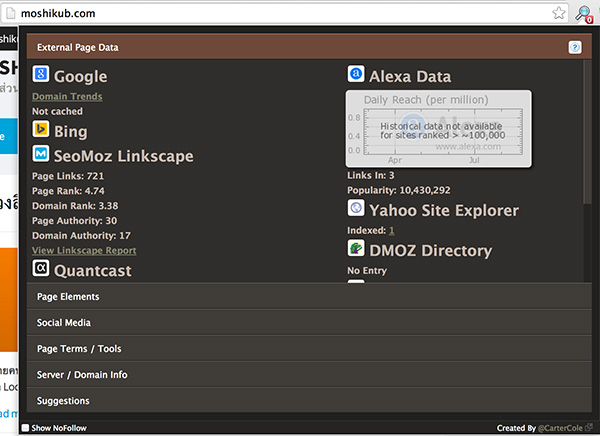Image resolution: width=600 pixels, height=436 pixels.
Task: Click the DMOZ Directory heading
Action: click(x=431, y=251)
